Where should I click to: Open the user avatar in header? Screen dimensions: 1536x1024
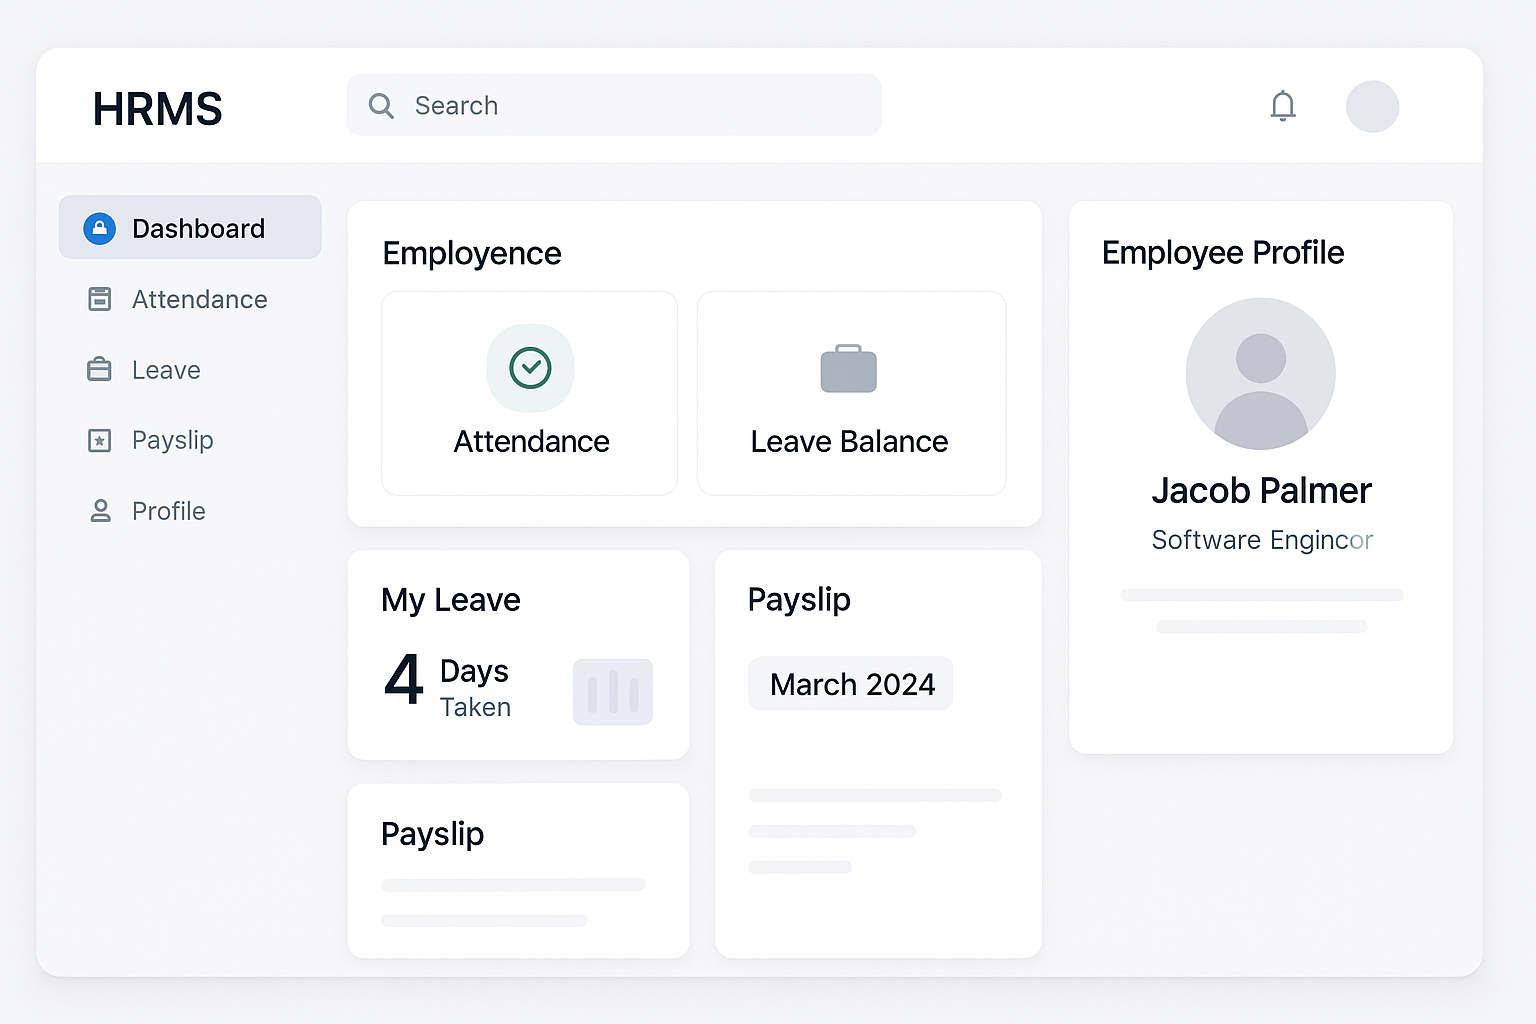tap(1372, 107)
